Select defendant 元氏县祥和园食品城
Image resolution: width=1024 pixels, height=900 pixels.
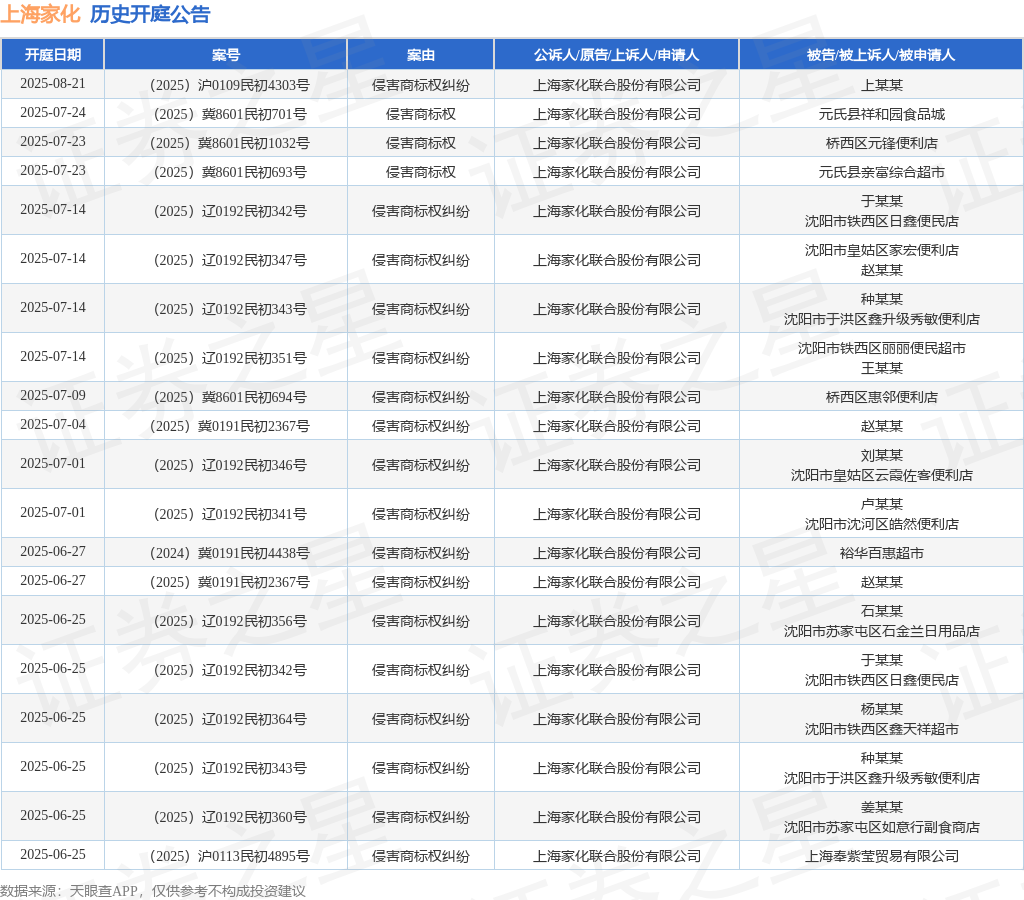882,114
